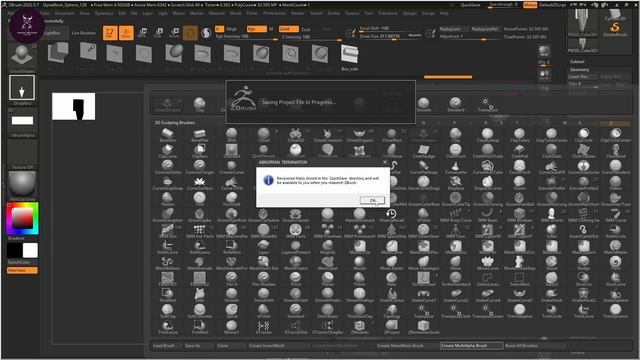Viewport: 640px width, 360px height.
Task: Open the current brush thumbnail selector
Action: pyautogui.click(x=22, y=56)
